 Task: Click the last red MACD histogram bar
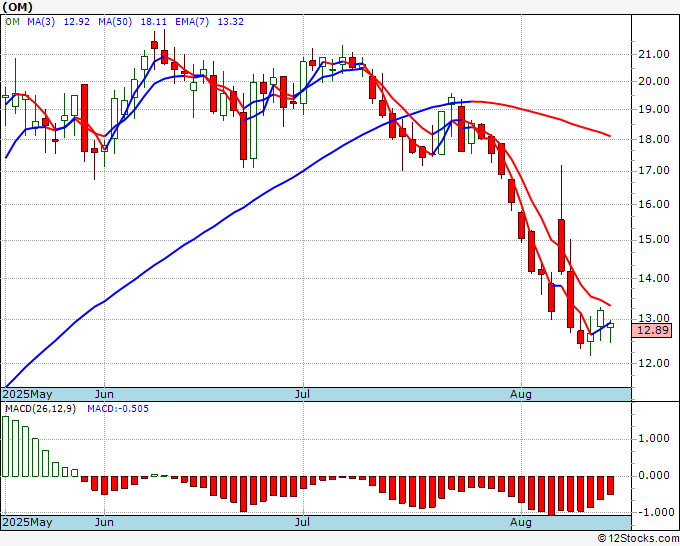pos(611,485)
